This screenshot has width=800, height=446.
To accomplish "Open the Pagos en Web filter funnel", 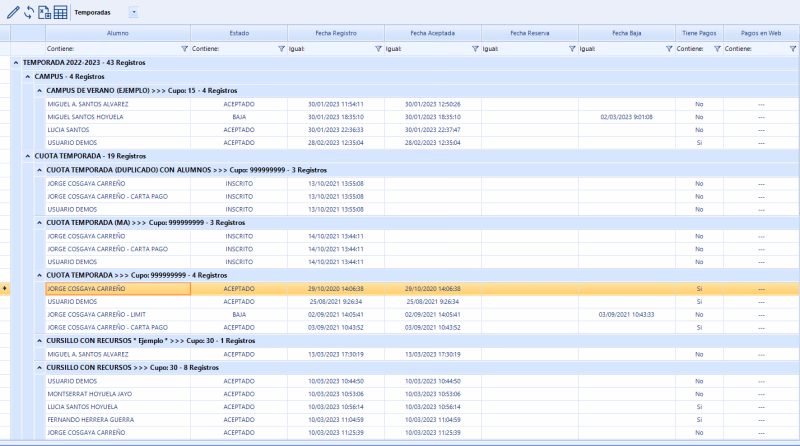I will click(x=792, y=48).
